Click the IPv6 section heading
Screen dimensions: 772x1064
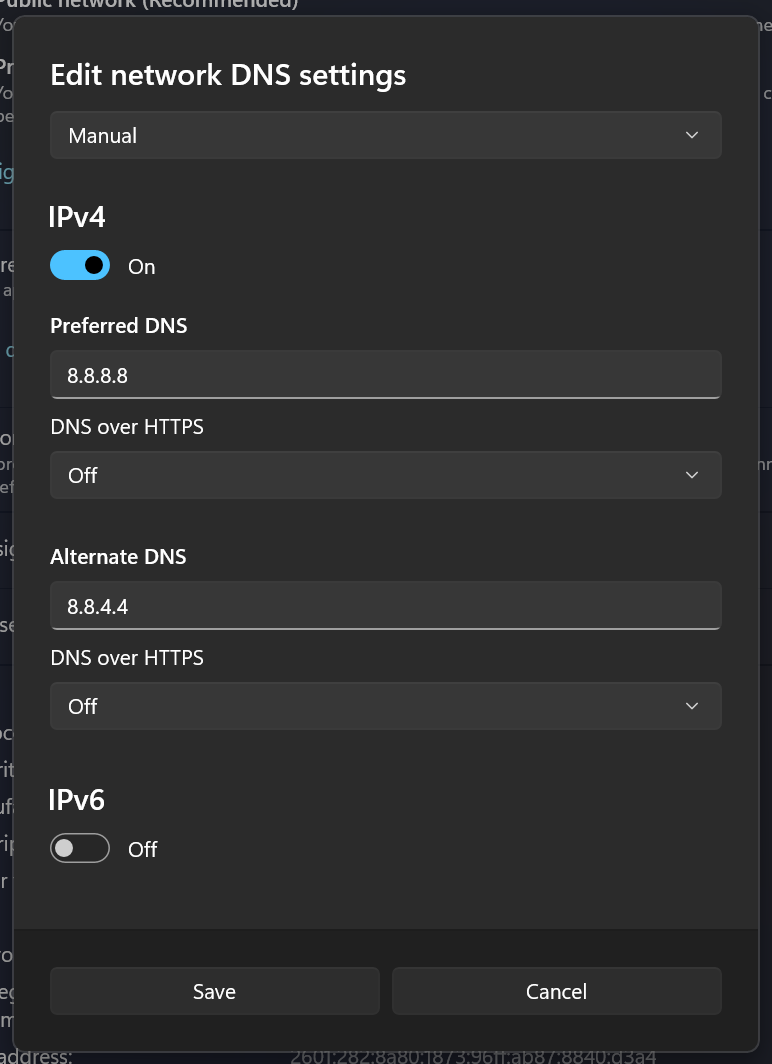(x=77, y=799)
